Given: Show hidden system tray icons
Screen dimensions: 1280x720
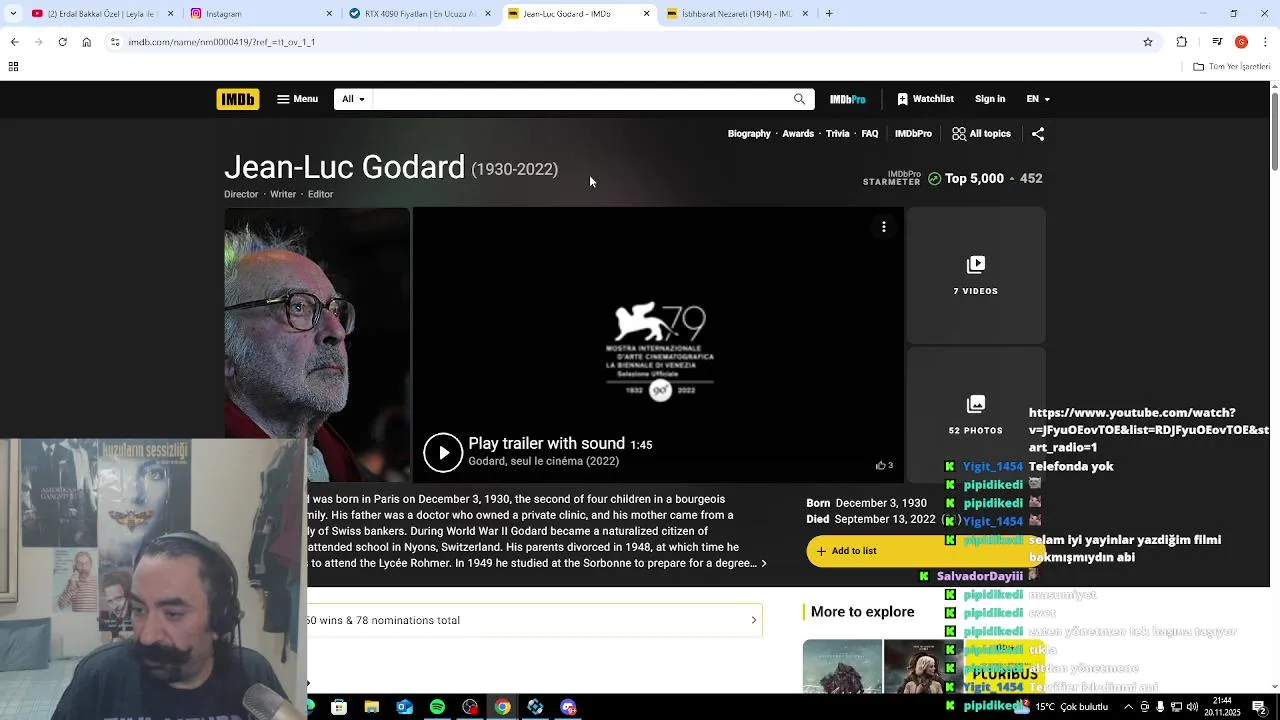Looking at the screenshot, I should pos(1129,707).
